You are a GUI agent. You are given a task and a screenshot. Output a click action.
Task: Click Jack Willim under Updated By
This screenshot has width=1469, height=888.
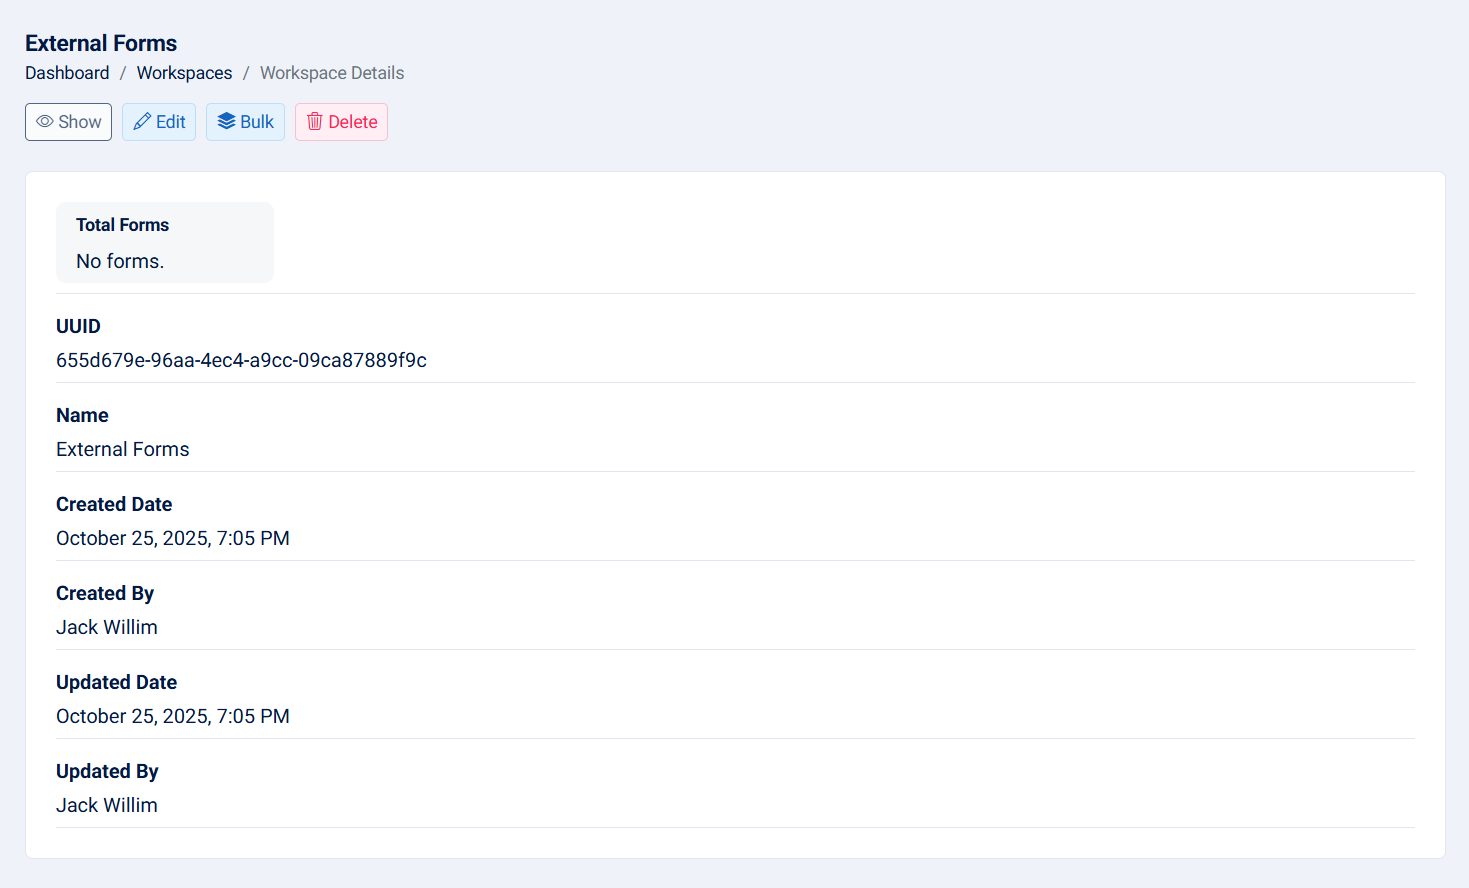point(107,805)
